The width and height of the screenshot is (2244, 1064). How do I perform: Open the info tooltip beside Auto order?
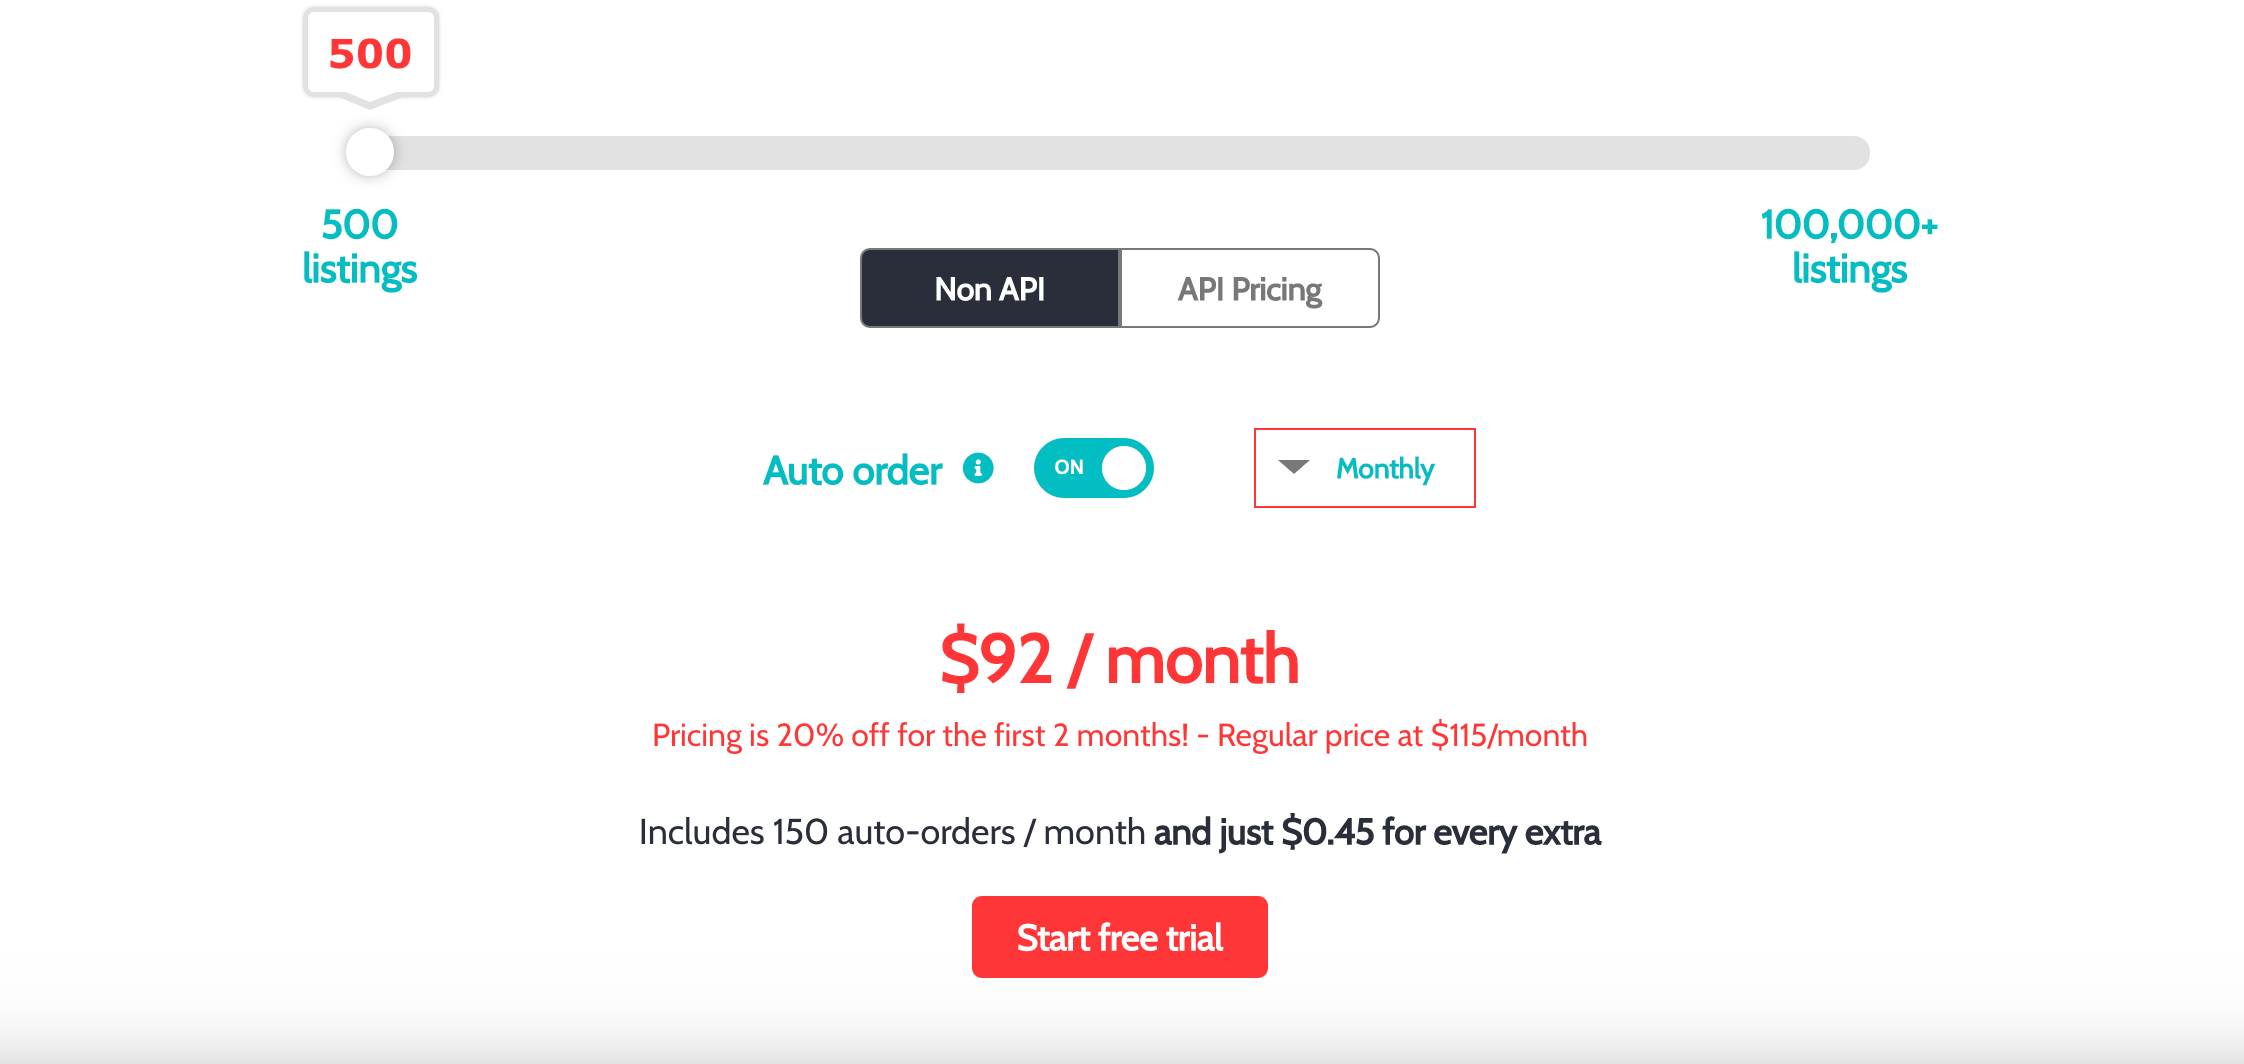(x=978, y=468)
